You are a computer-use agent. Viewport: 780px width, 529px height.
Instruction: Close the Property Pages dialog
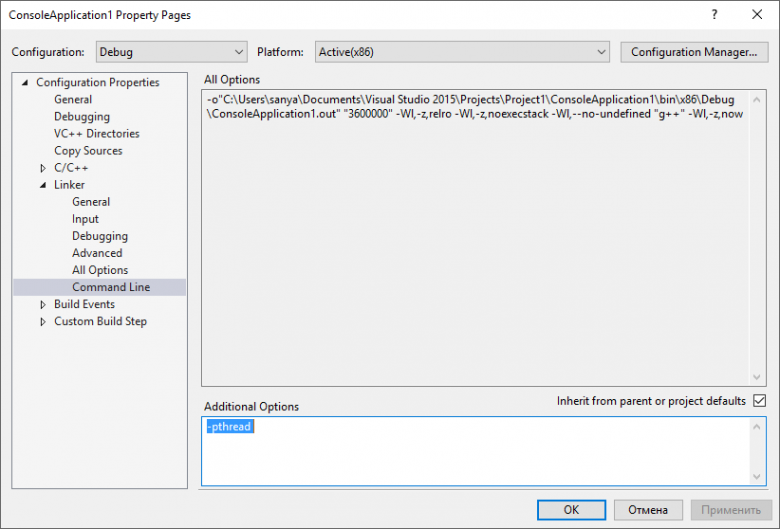[x=757, y=14]
